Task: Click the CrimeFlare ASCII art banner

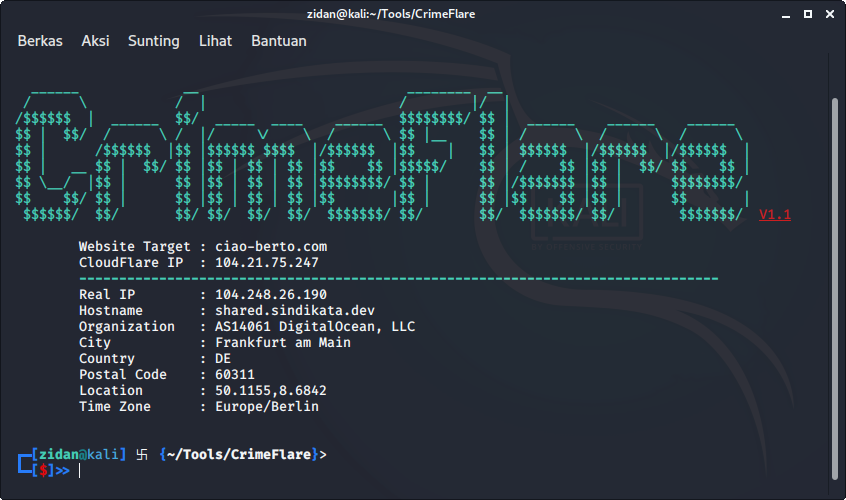Action: 382,156
